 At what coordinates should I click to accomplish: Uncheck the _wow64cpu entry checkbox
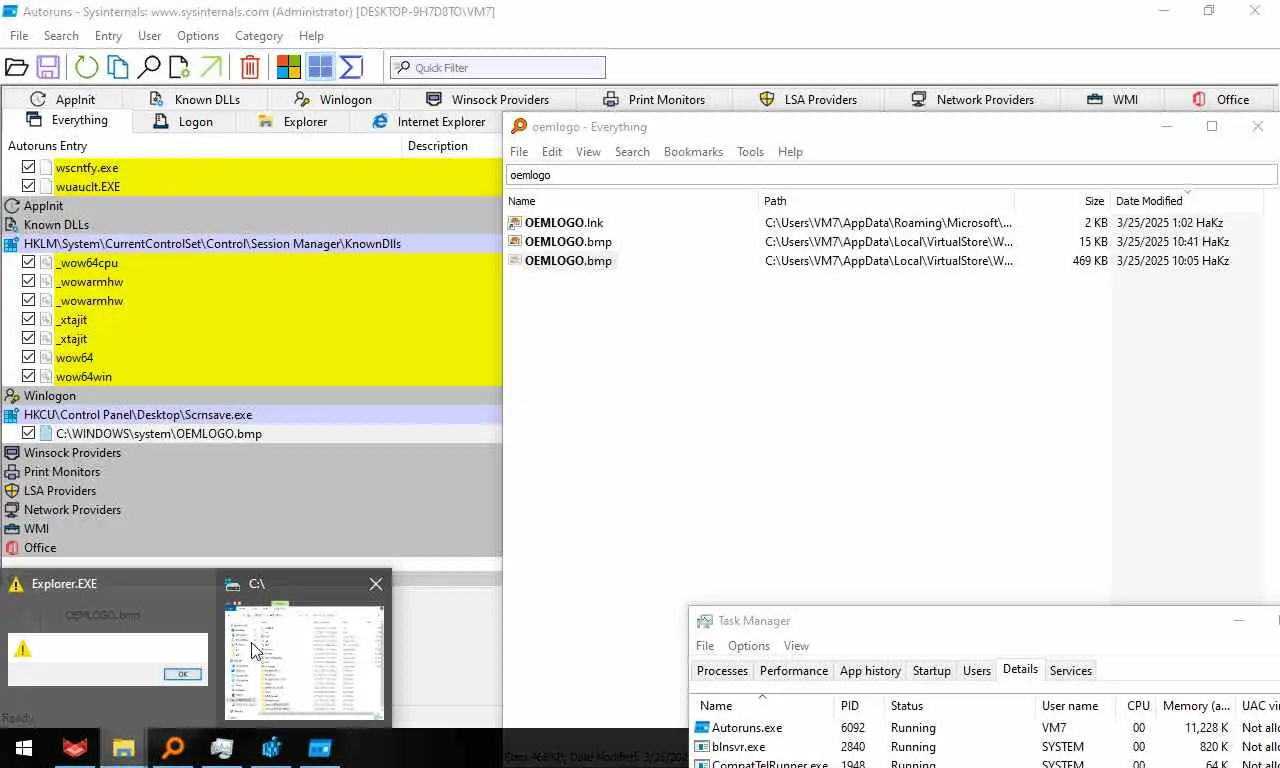(x=29, y=262)
